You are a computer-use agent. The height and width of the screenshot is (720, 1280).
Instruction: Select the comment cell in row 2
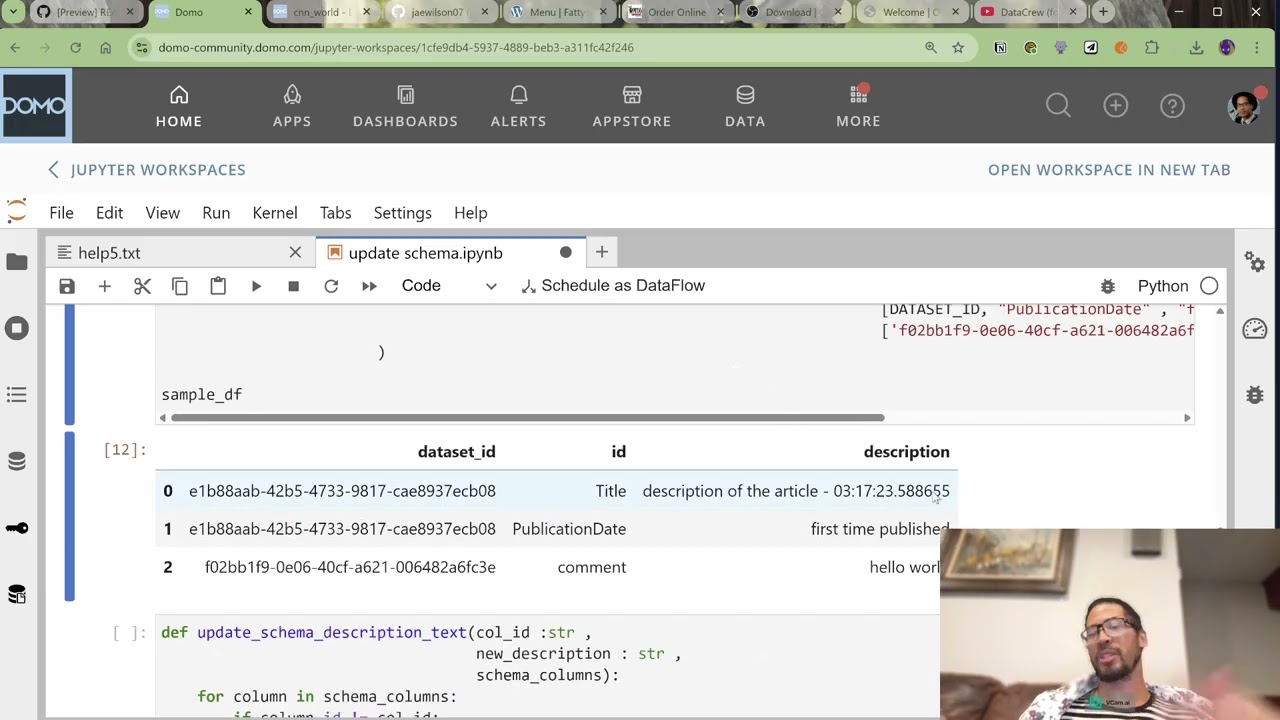click(x=592, y=567)
